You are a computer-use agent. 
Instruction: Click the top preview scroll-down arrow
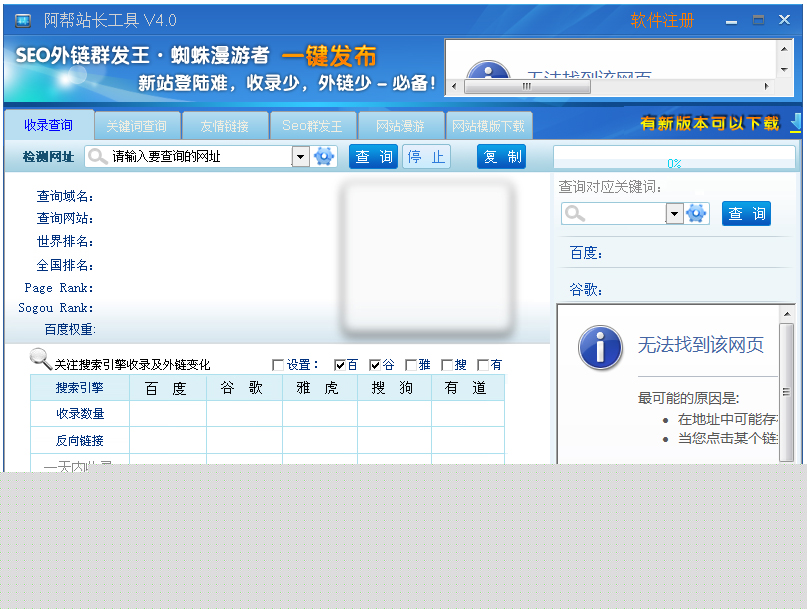pyautogui.click(x=784, y=69)
